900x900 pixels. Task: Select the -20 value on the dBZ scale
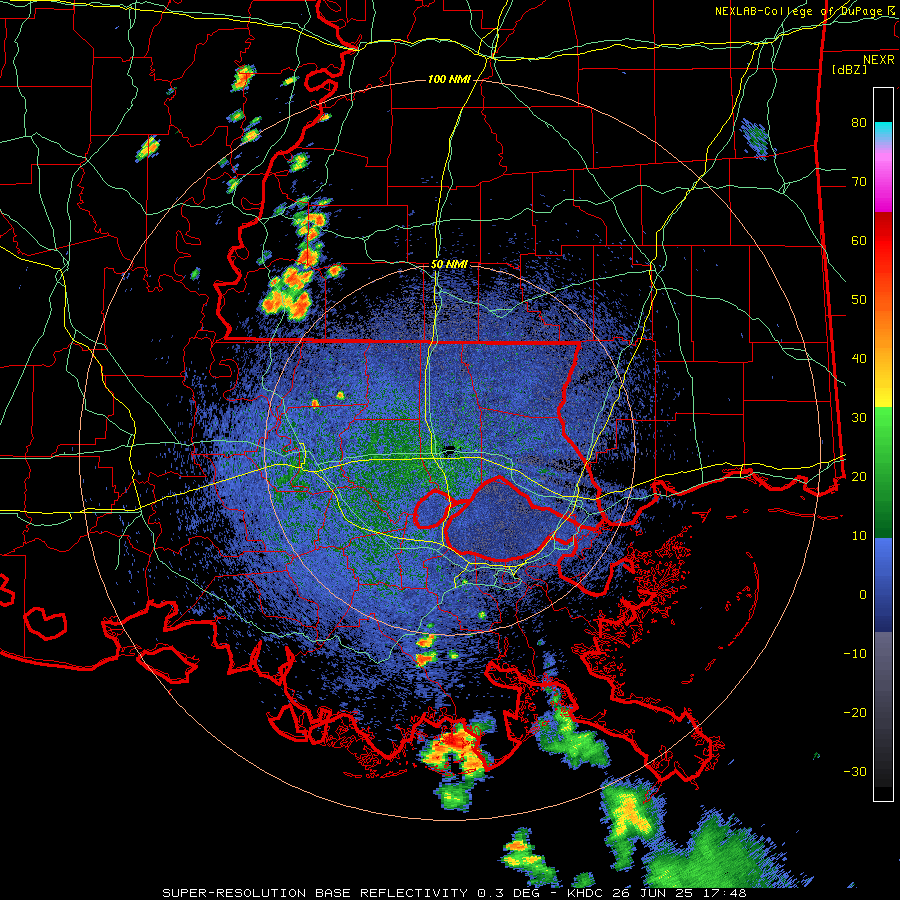[855, 713]
